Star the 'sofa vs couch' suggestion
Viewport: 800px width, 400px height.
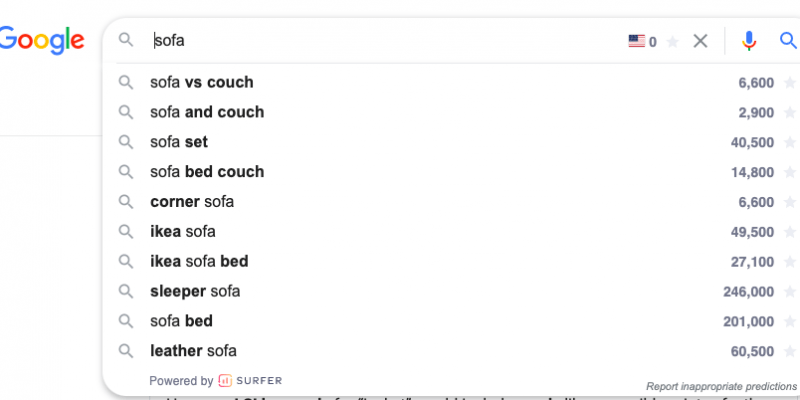tap(791, 82)
